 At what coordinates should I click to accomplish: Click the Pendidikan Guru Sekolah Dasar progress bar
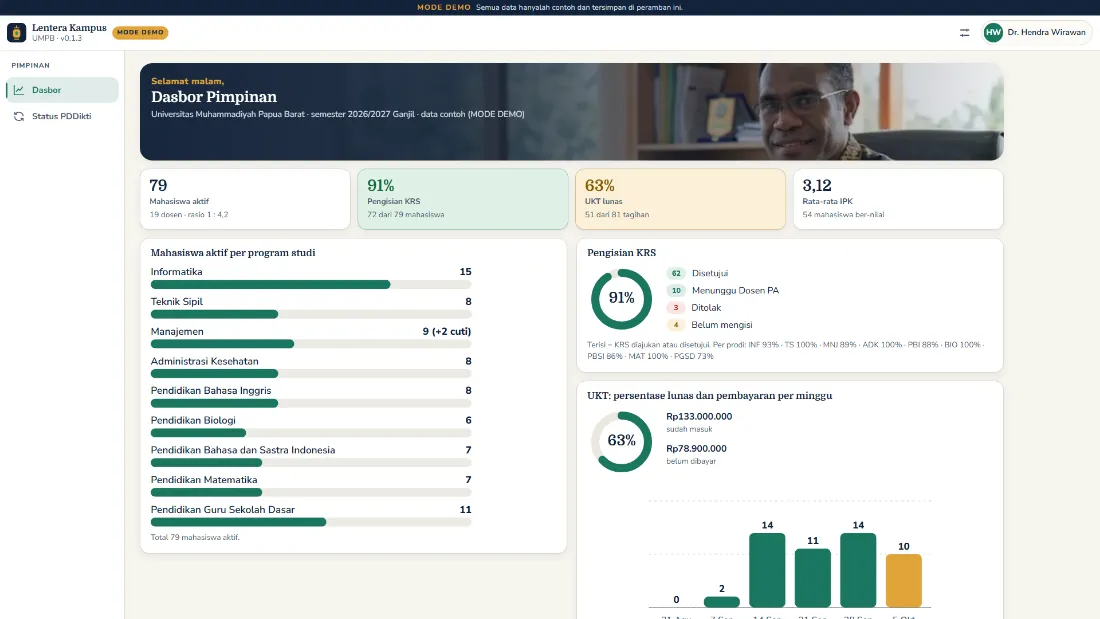point(311,522)
